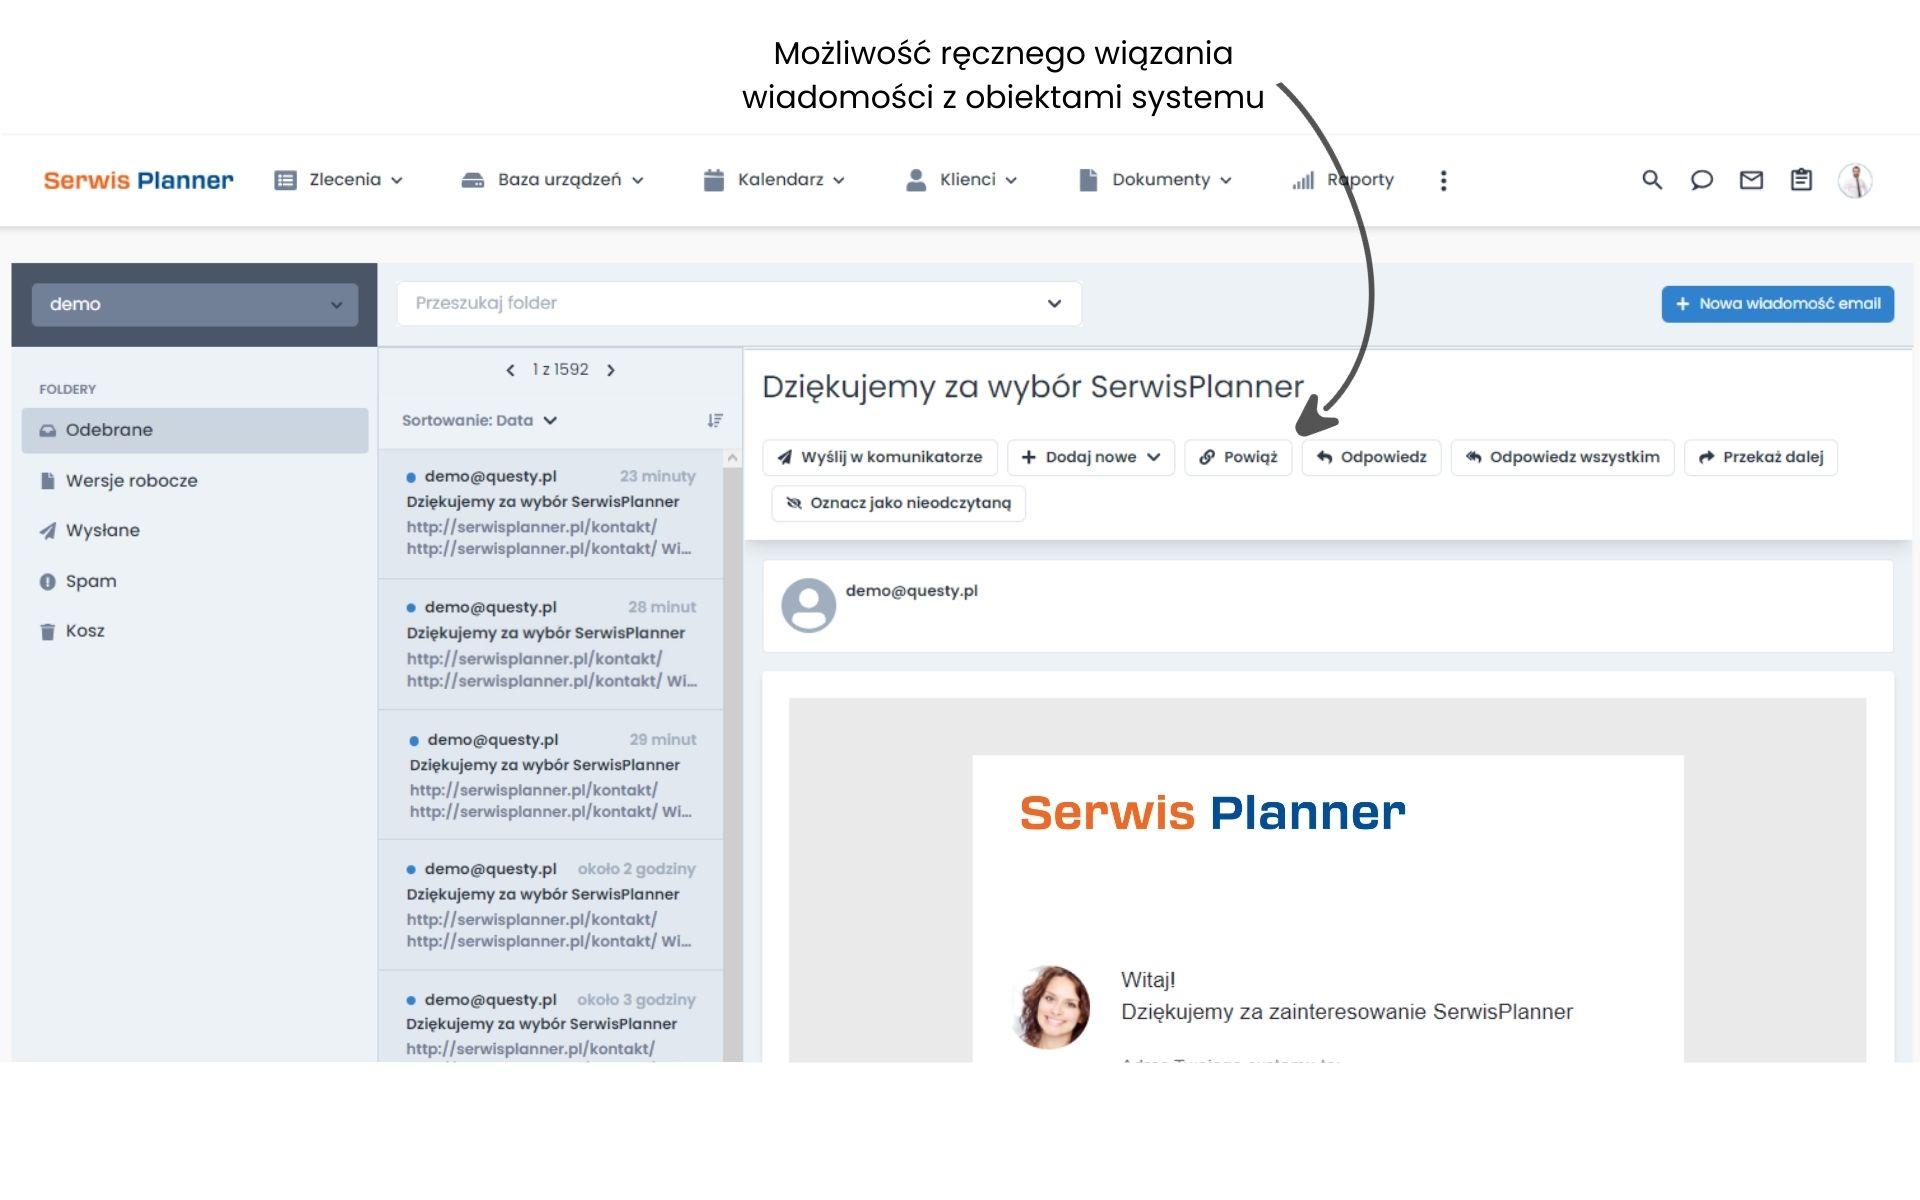Open the three-dot more menu

pos(1443,180)
